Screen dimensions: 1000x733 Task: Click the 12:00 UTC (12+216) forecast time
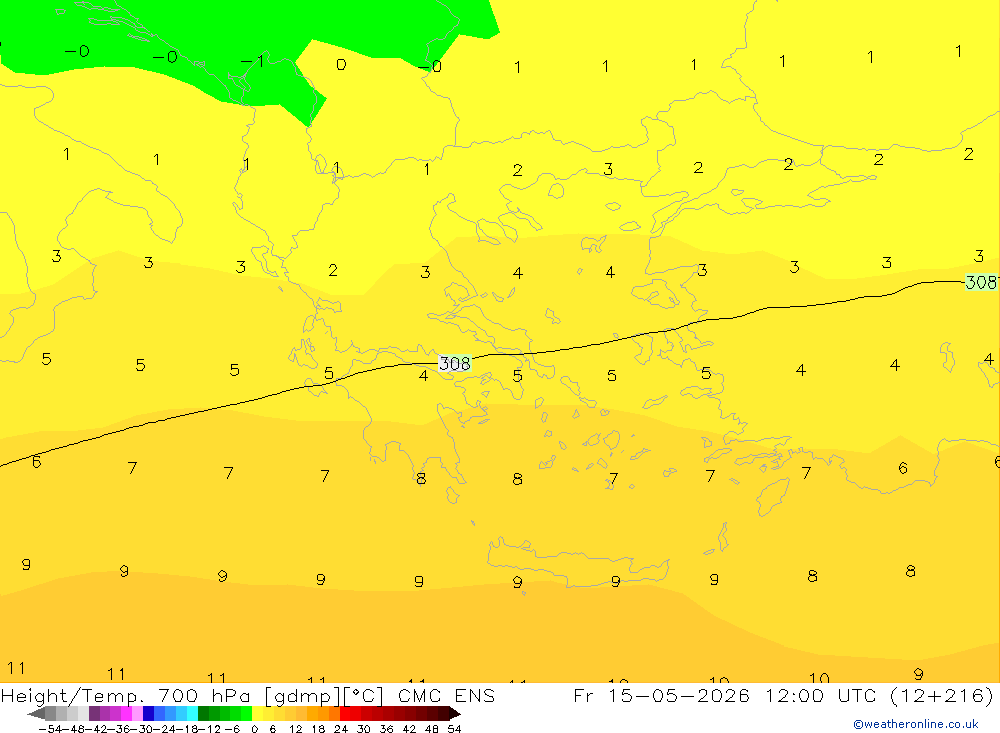[x=879, y=695]
